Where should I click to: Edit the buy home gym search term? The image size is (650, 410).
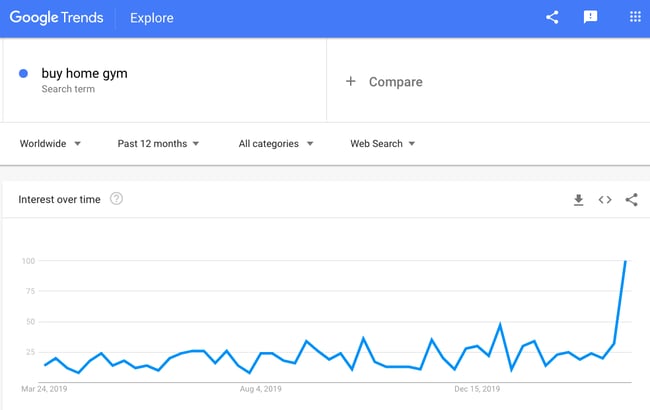[x=85, y=73]
